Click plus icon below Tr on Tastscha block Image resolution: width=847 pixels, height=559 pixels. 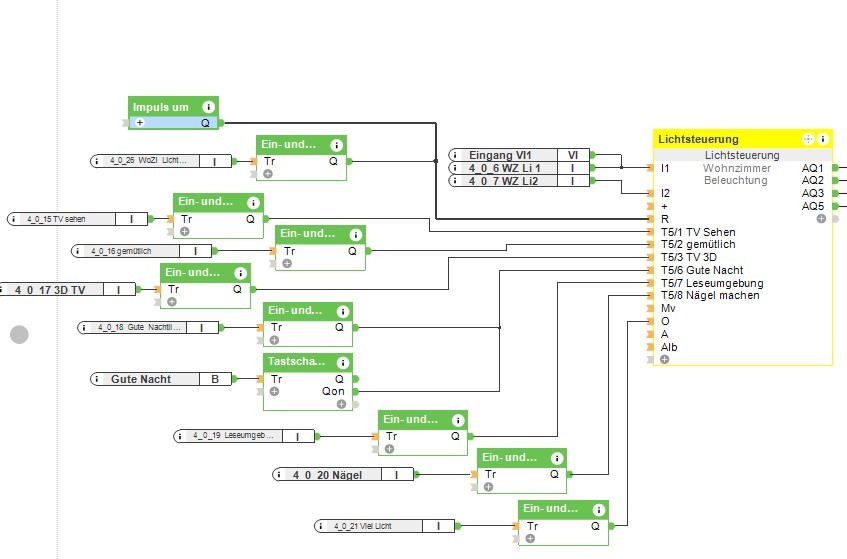point(274,391)
